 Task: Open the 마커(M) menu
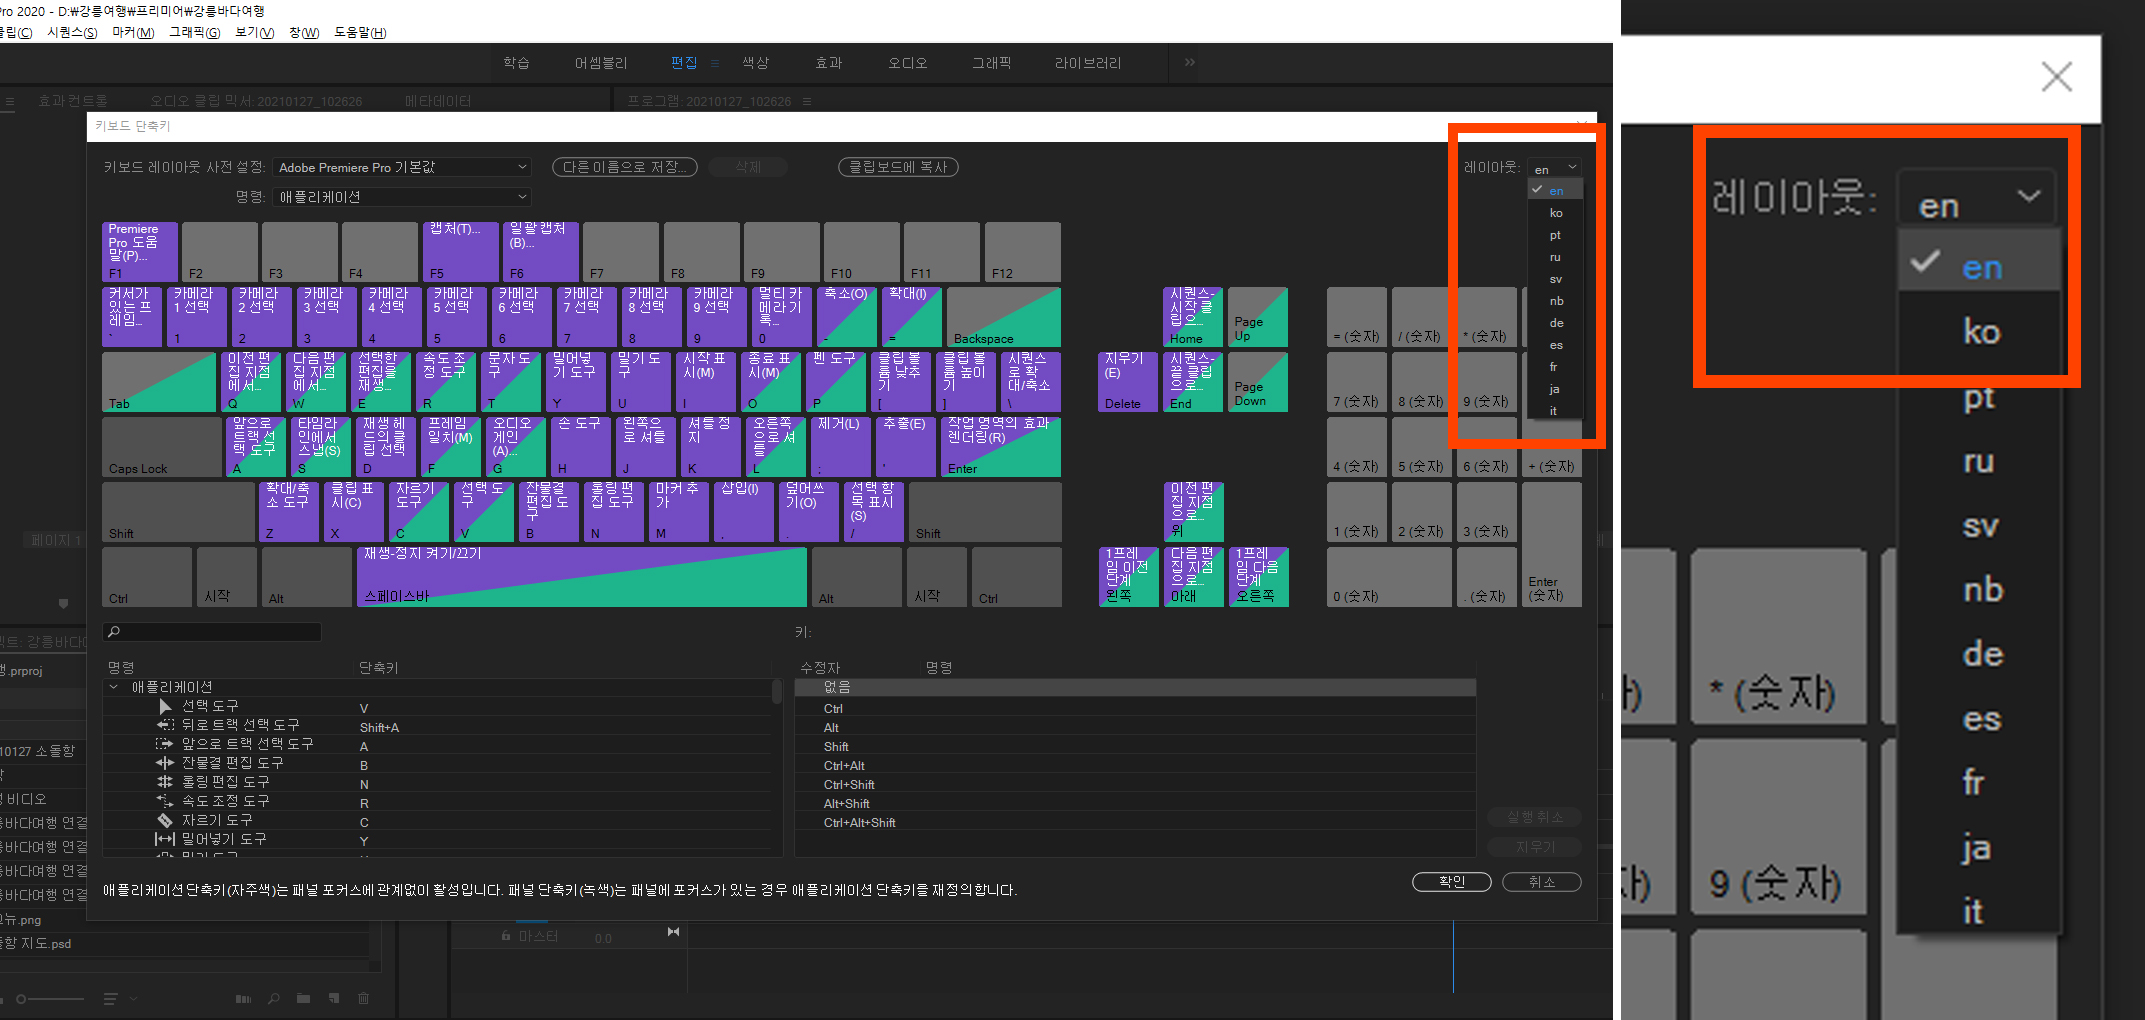point(133,32)
